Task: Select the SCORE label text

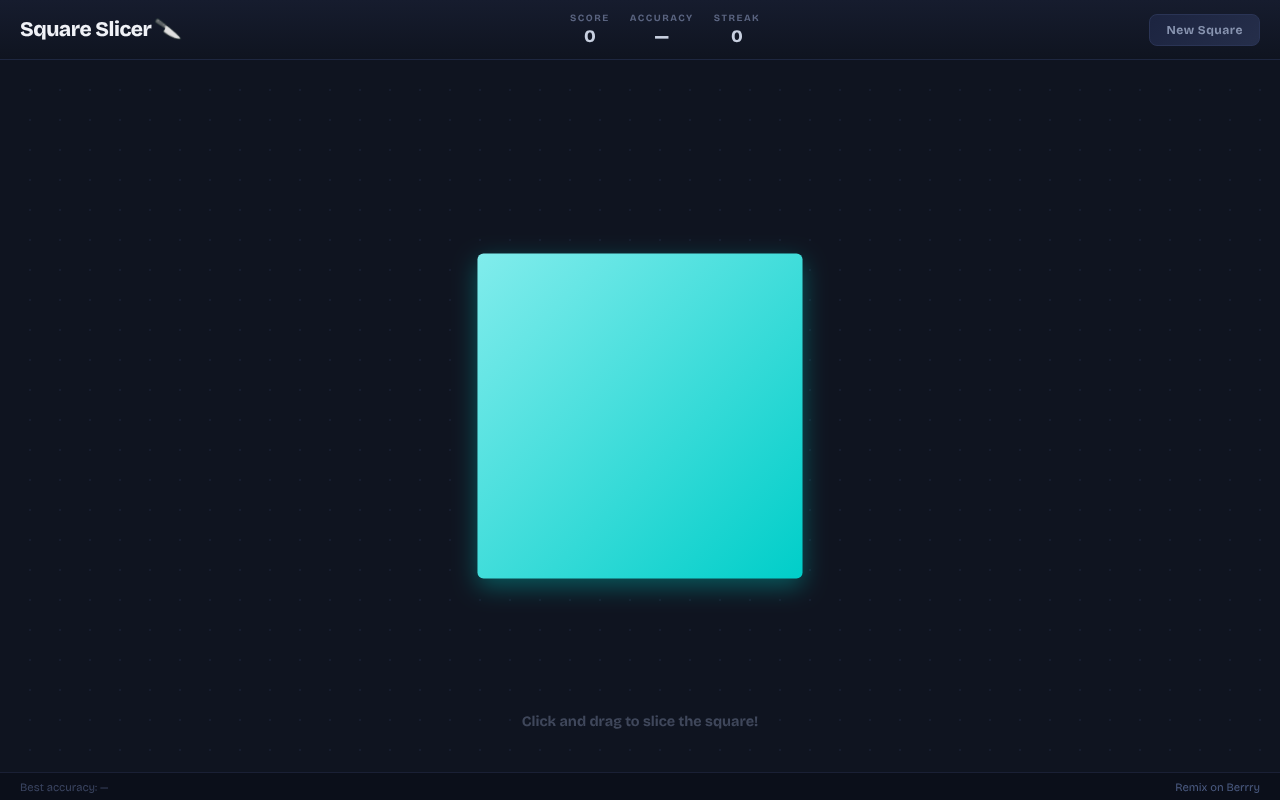Action: 589,18
